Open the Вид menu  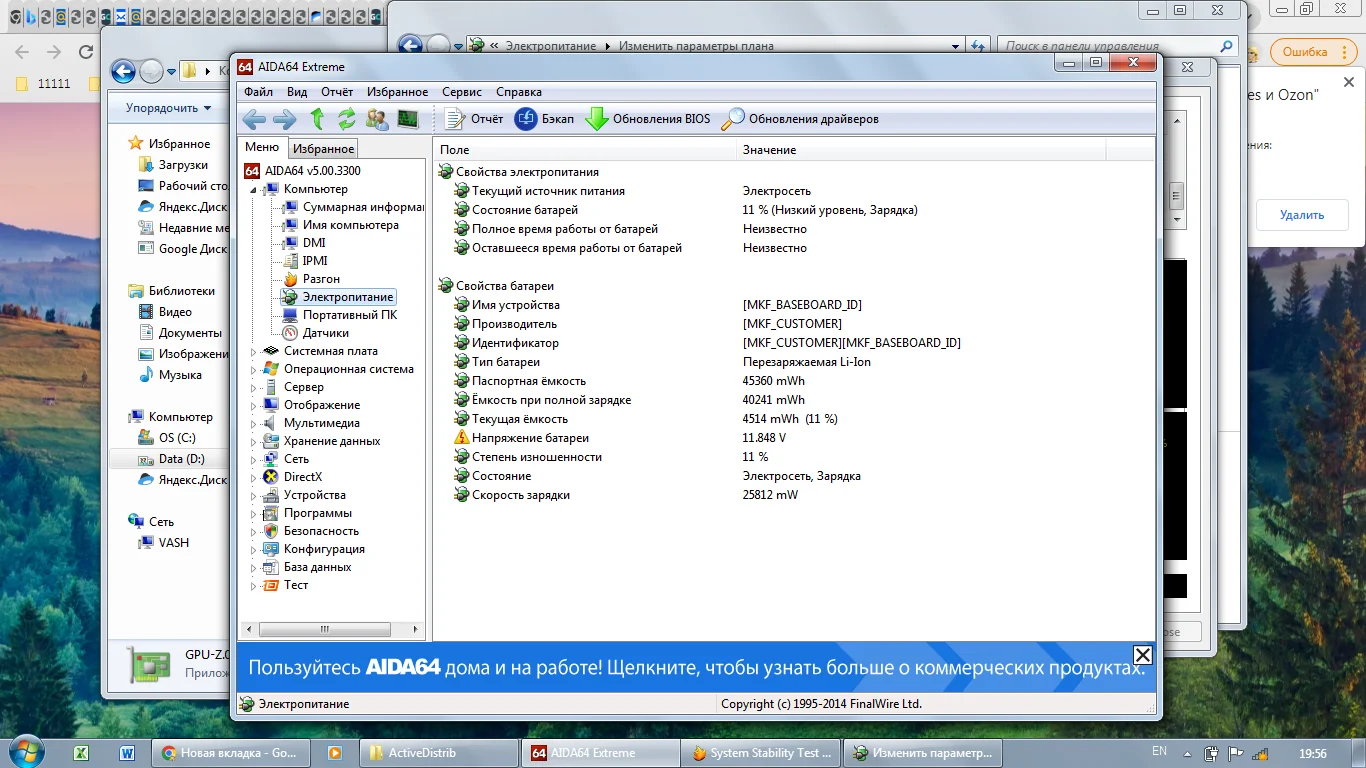pyautogui.click(x=297, y=92)
